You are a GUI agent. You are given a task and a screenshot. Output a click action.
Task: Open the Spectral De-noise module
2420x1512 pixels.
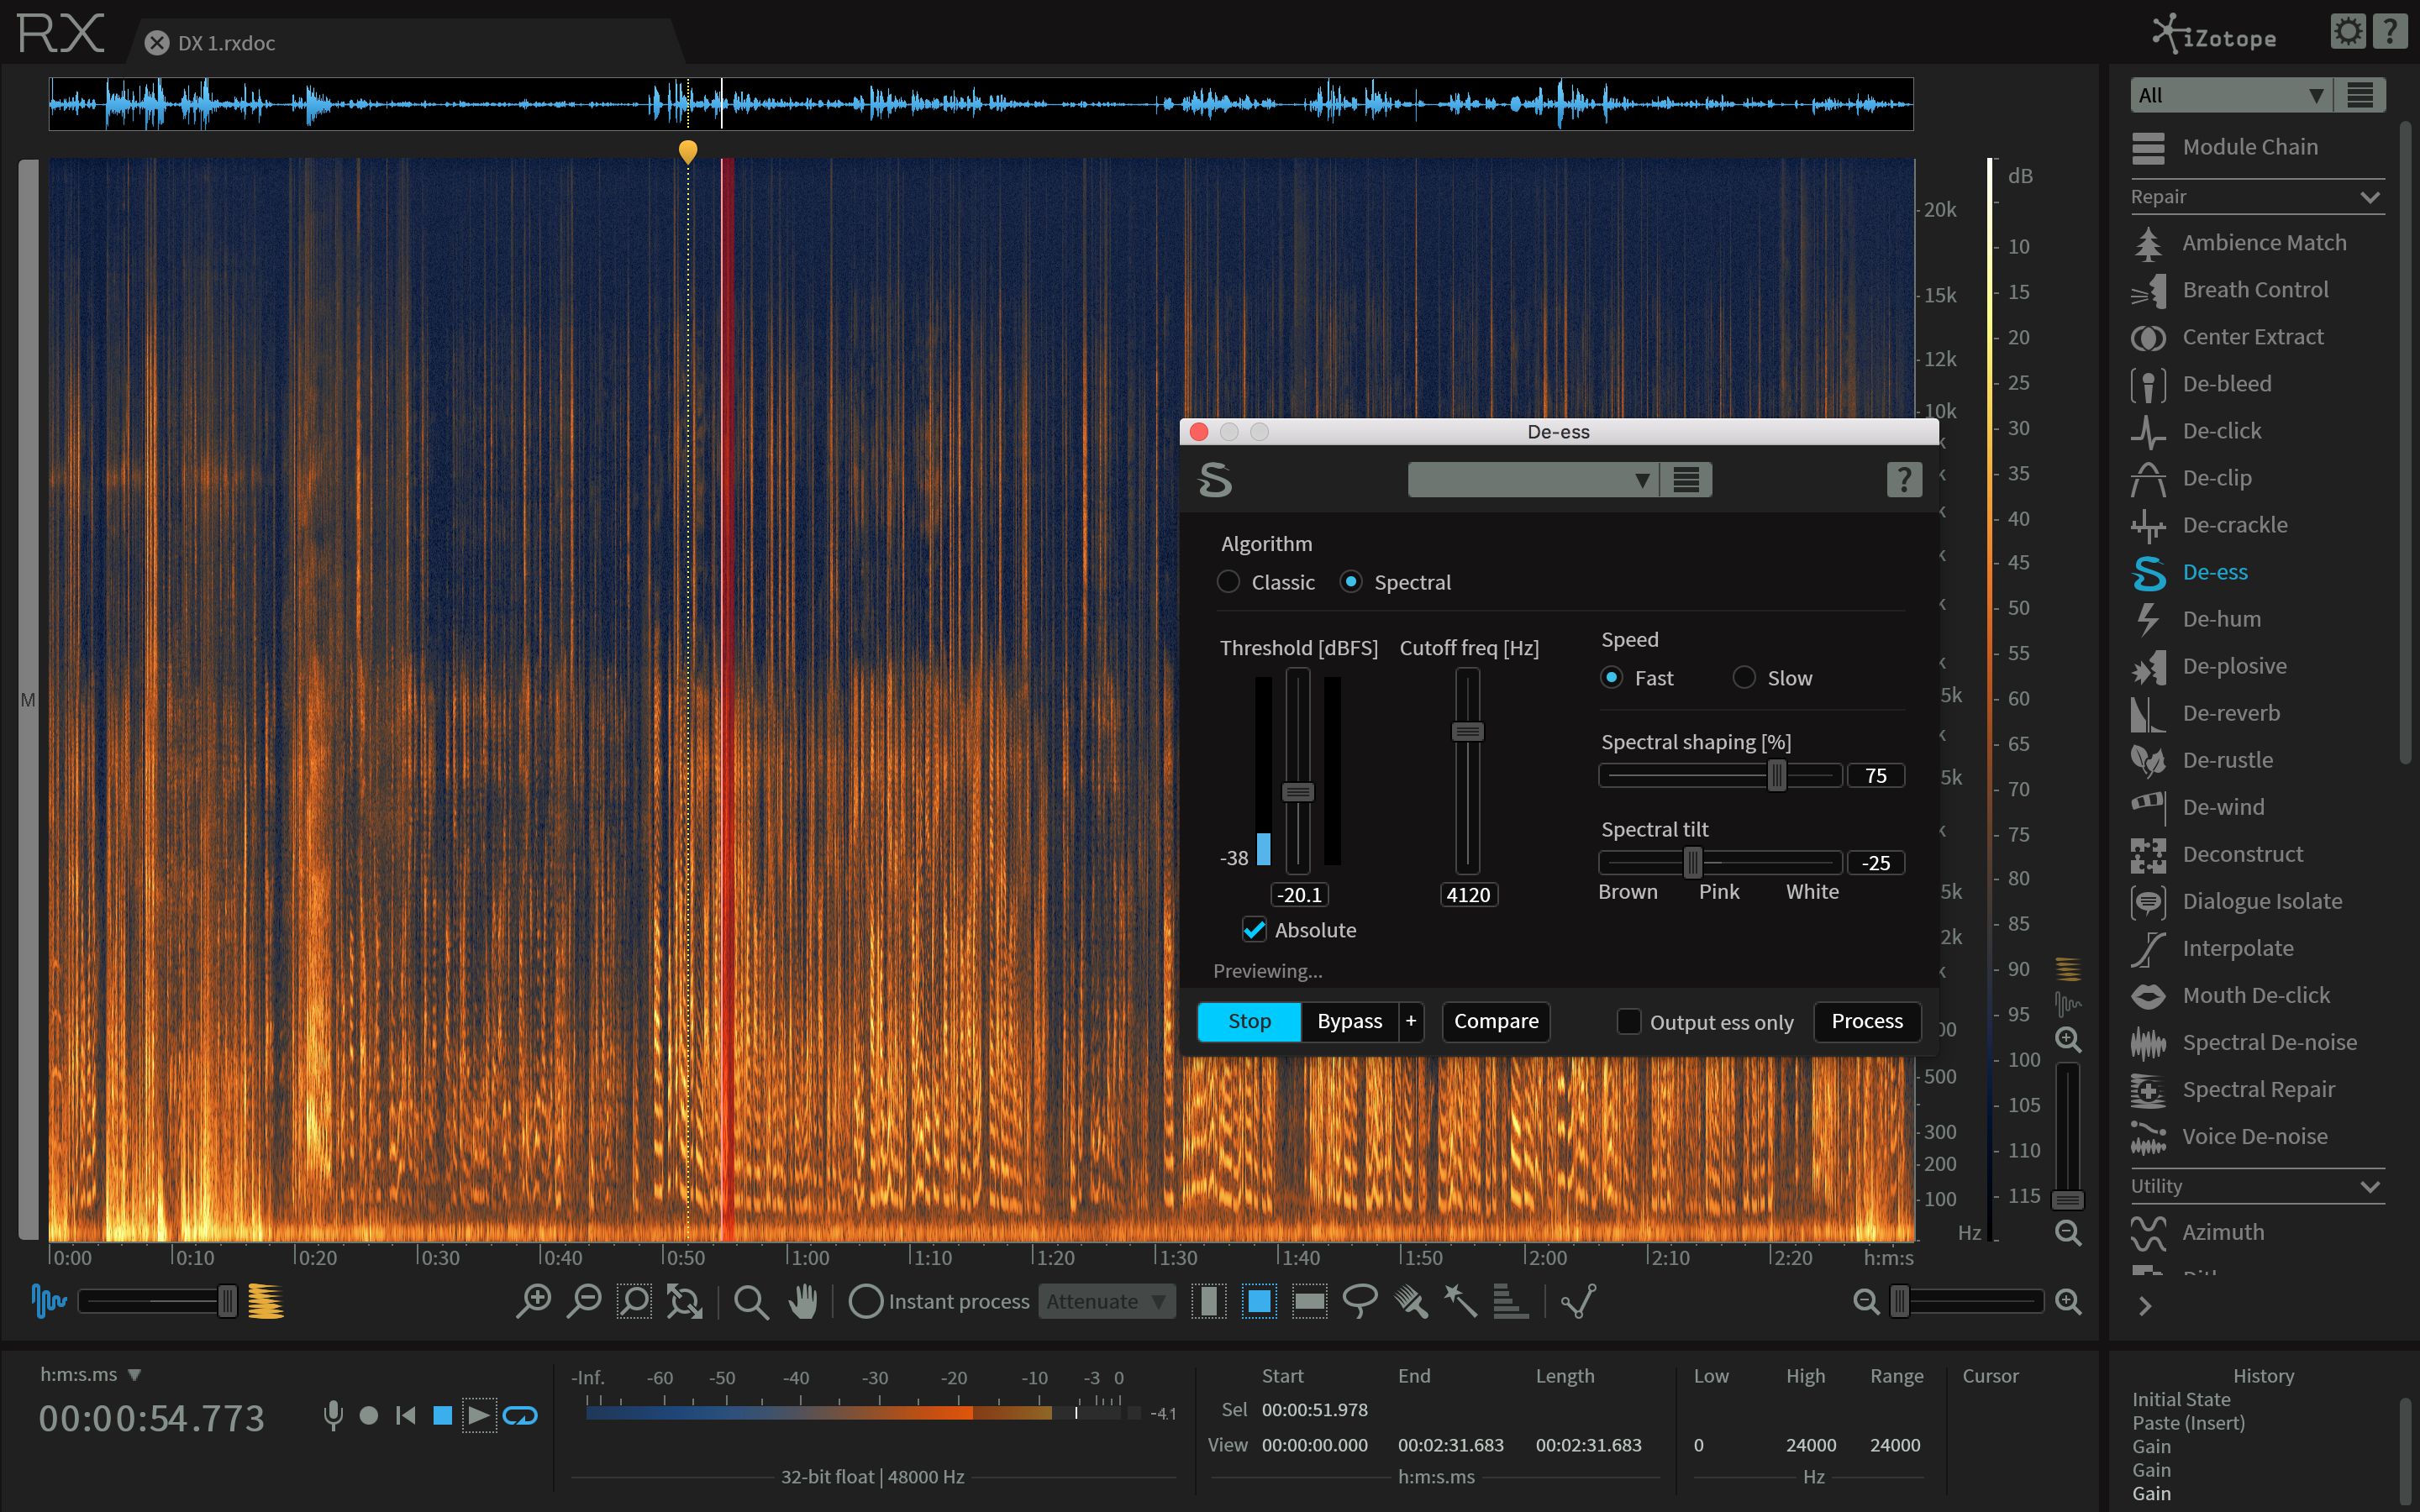(2269, 1042)
